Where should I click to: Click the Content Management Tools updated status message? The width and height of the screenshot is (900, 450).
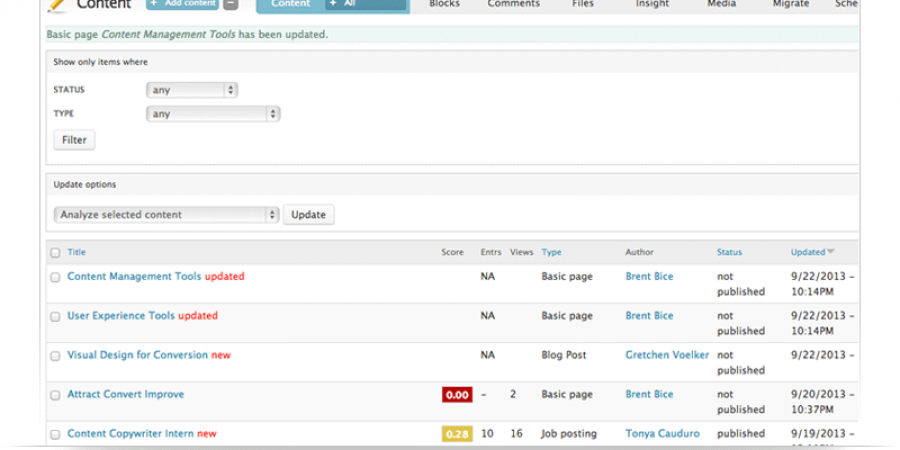click(187, 34)
